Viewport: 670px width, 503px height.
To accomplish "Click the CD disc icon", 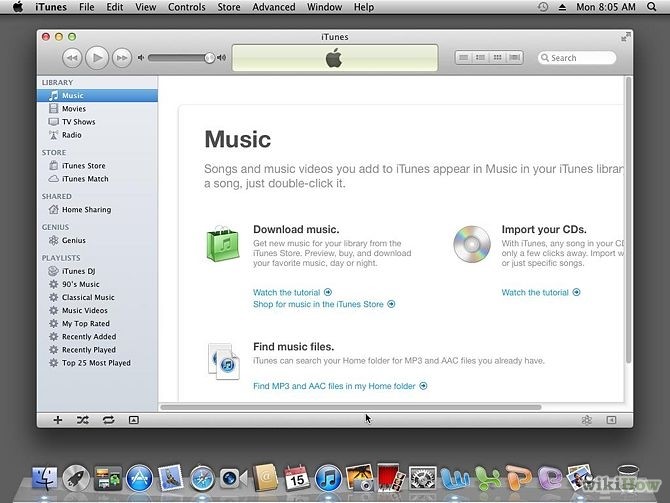I will [x=472, y=244].
